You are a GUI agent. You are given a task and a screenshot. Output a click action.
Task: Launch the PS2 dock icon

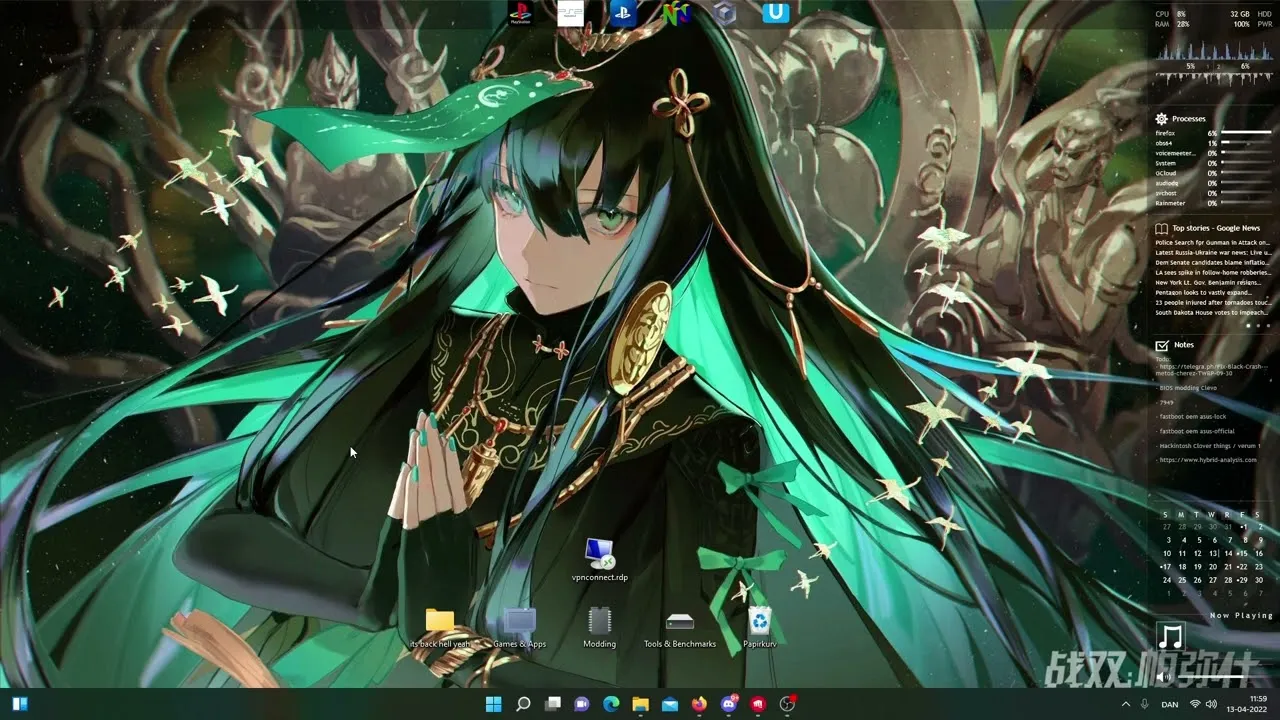[x=571, y=13]
